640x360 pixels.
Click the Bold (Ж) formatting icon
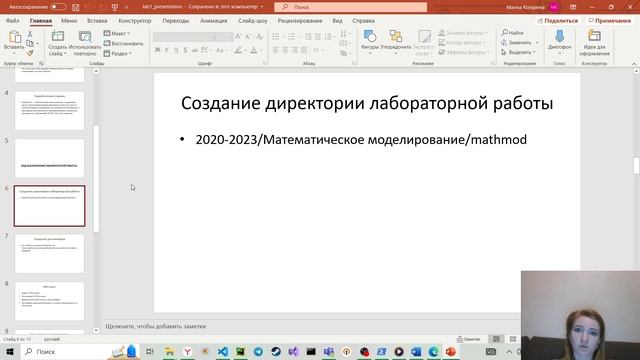(158, 50)
